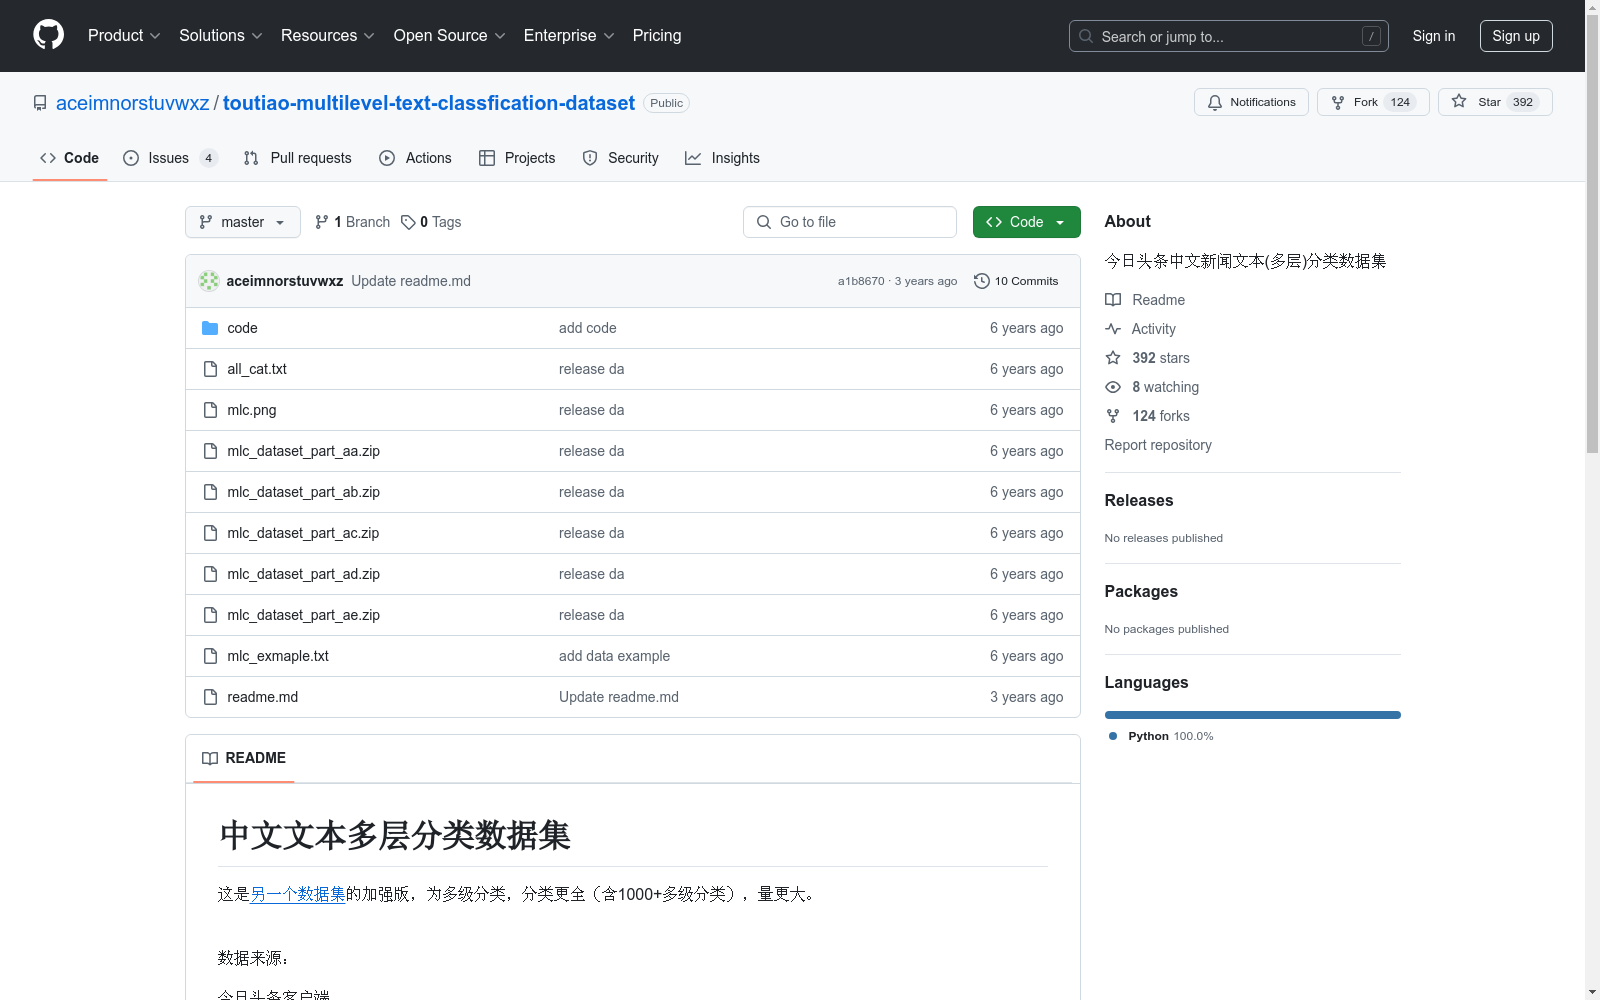Switch to the Issues tab
Screen dimensions: 1600x1000
(170, 158)
